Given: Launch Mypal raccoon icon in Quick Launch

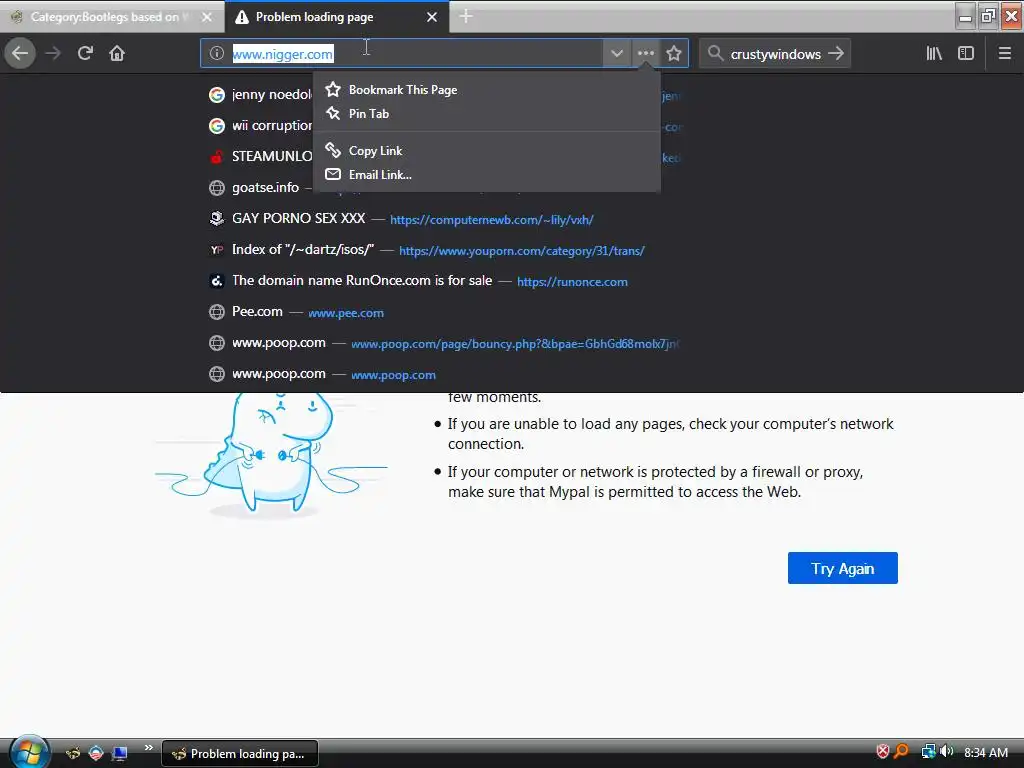Looking at the screenshot, I should [72, 753].
